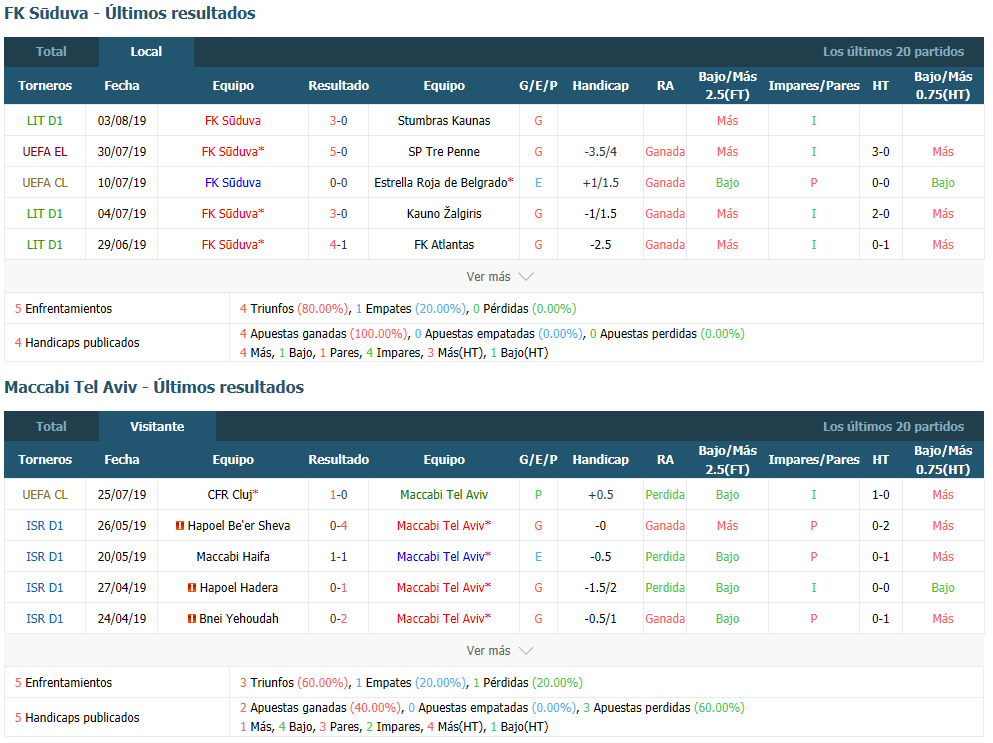Click the 5-0 result vs SP Tre Penne

[339, 152]
